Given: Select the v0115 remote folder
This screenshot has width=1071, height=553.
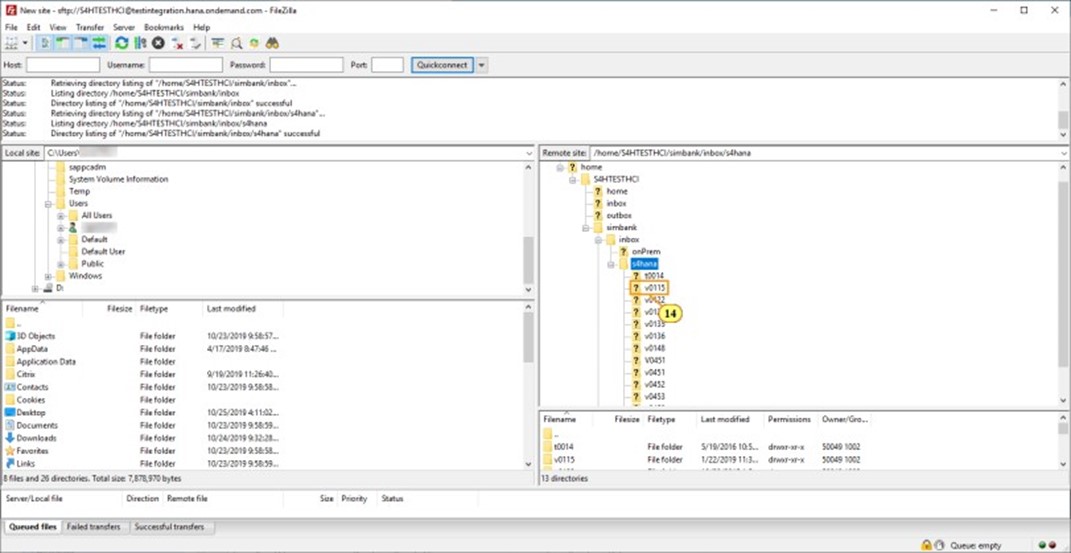Looking at the screenshot, I should tap(654, 288).
